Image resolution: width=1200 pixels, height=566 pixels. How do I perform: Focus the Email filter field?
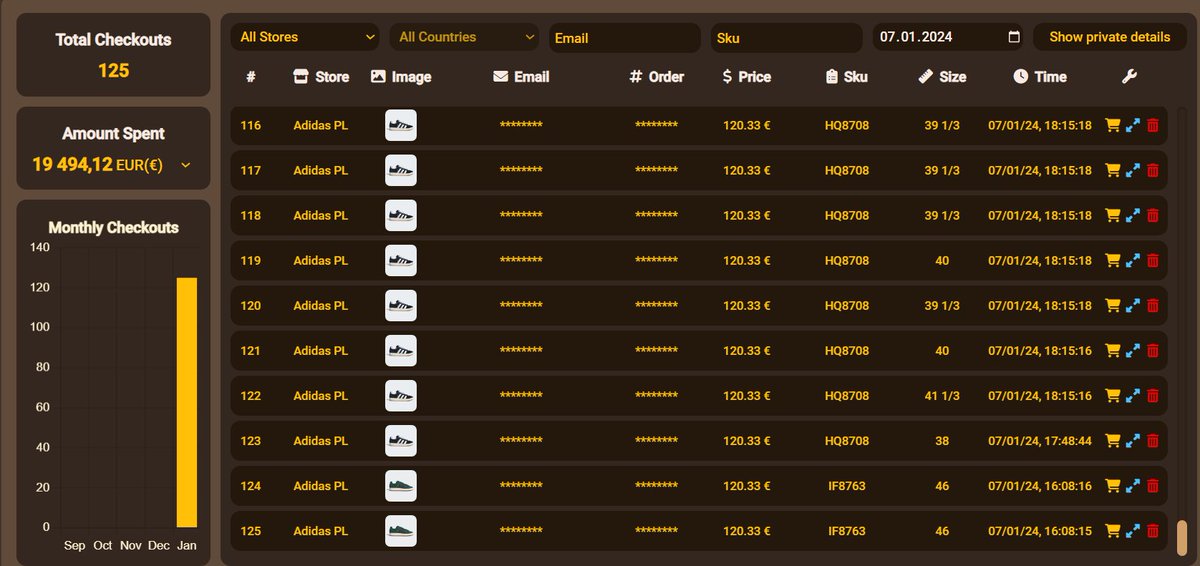pos(625,38)
